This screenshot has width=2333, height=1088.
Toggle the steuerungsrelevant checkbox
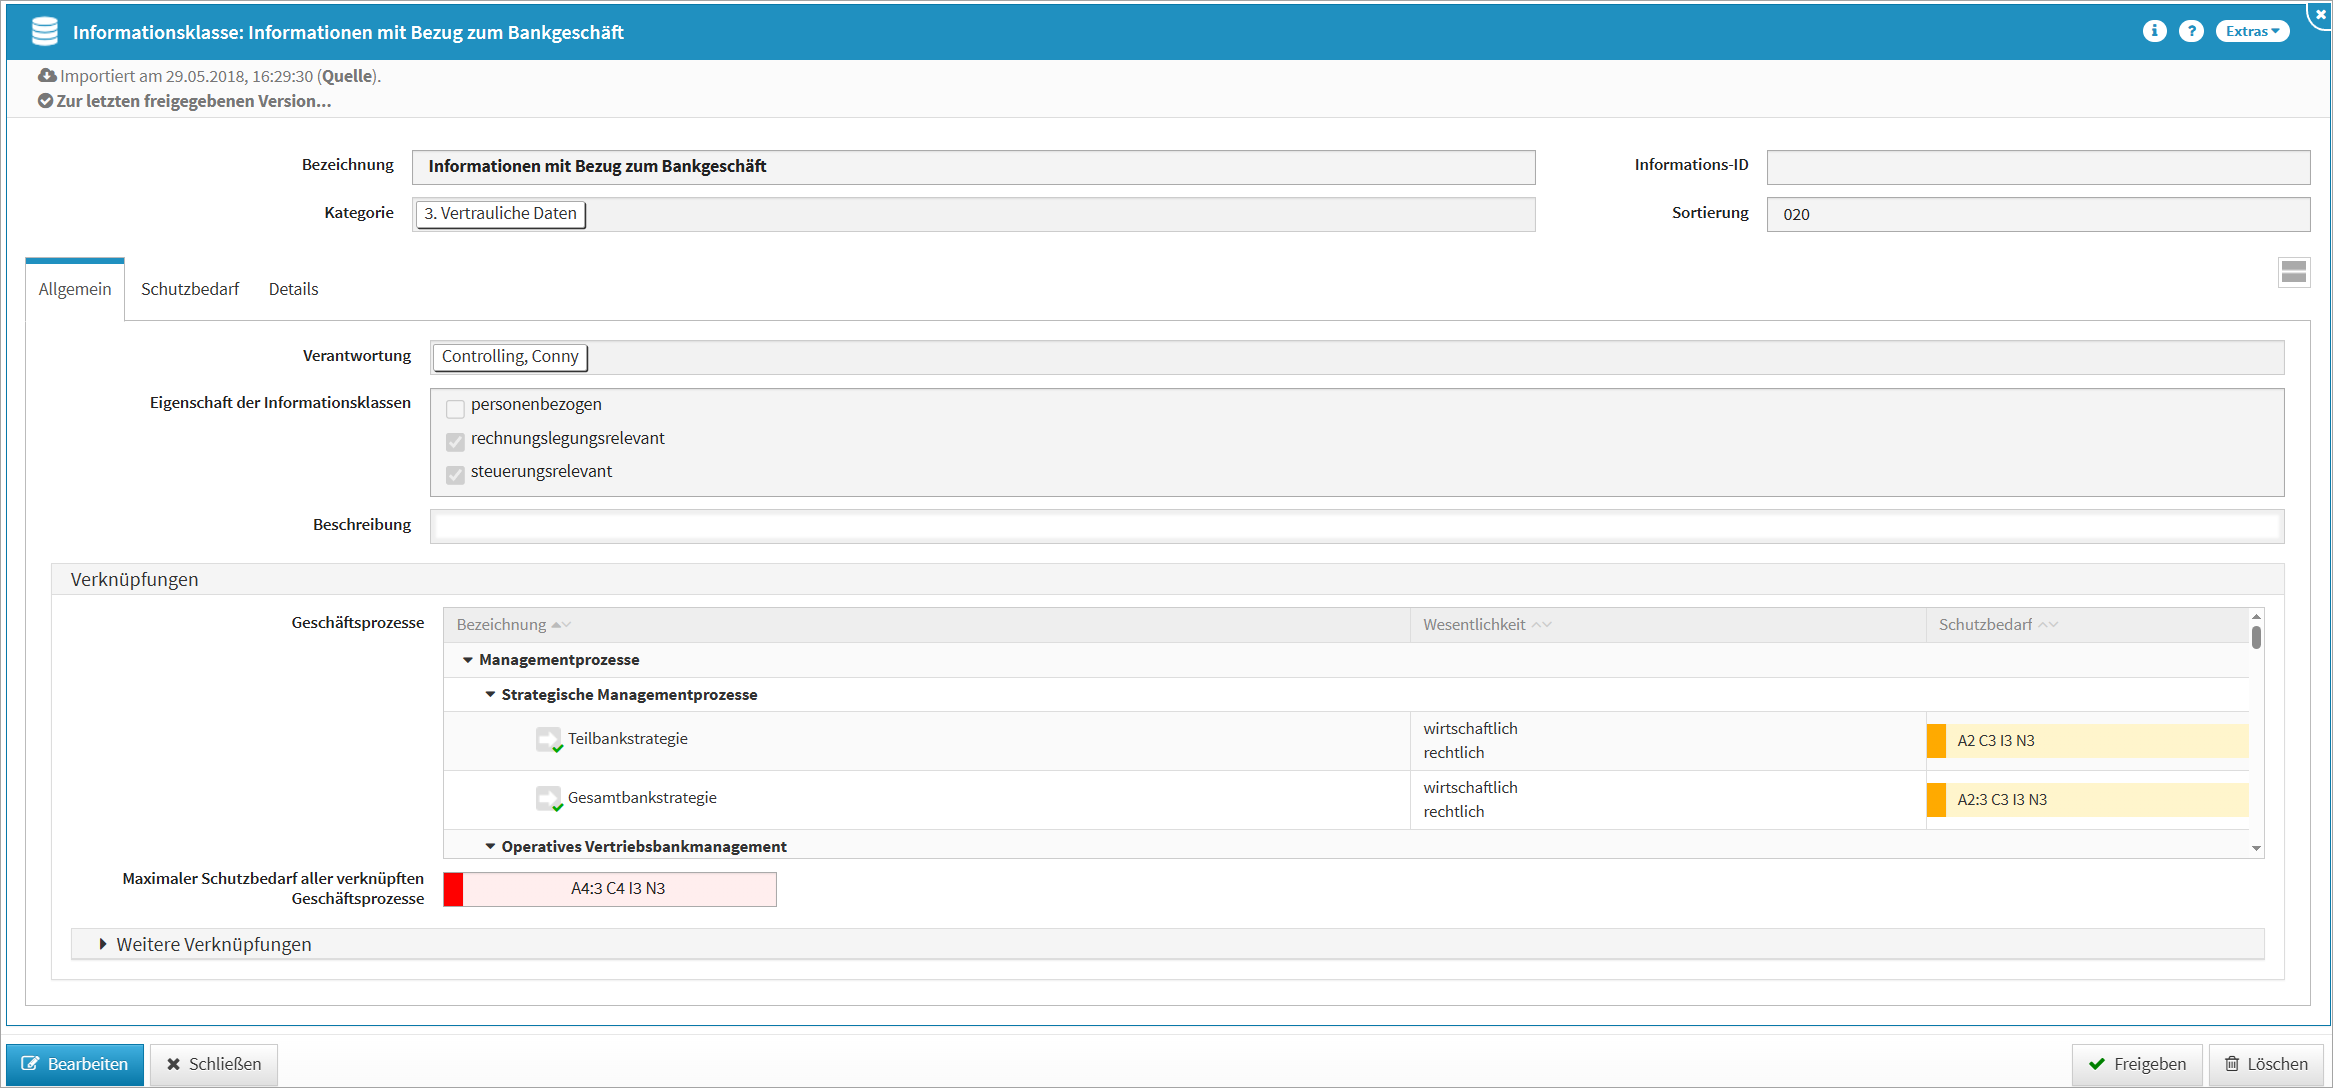455,474
